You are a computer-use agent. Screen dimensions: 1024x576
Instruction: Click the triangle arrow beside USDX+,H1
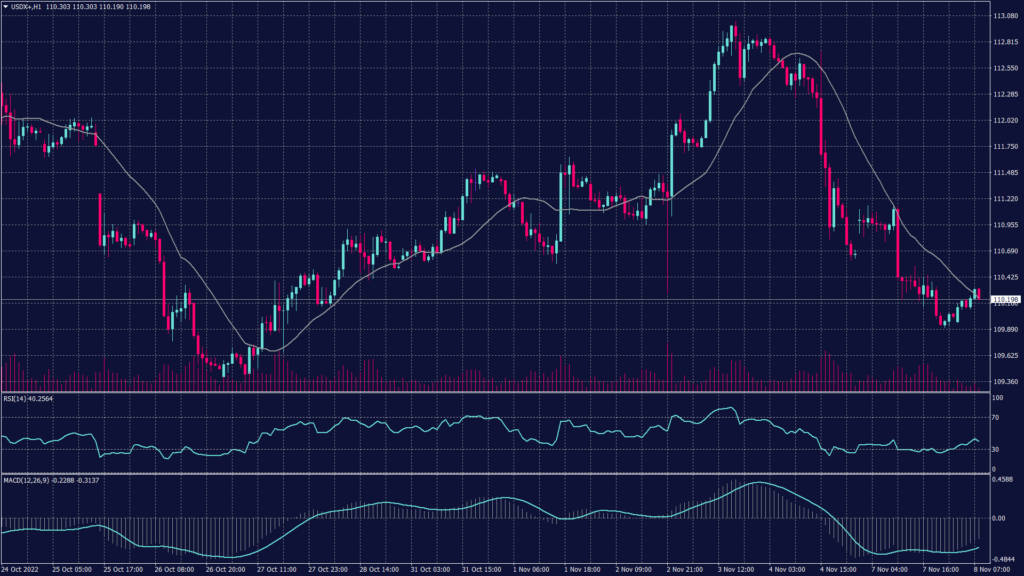6,7
